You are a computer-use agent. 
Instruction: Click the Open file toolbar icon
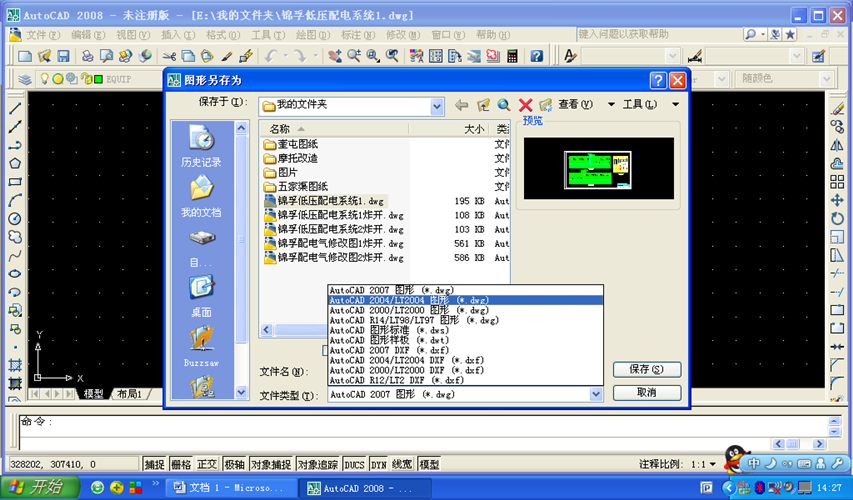pyautogui.click(x=44, y=56)
